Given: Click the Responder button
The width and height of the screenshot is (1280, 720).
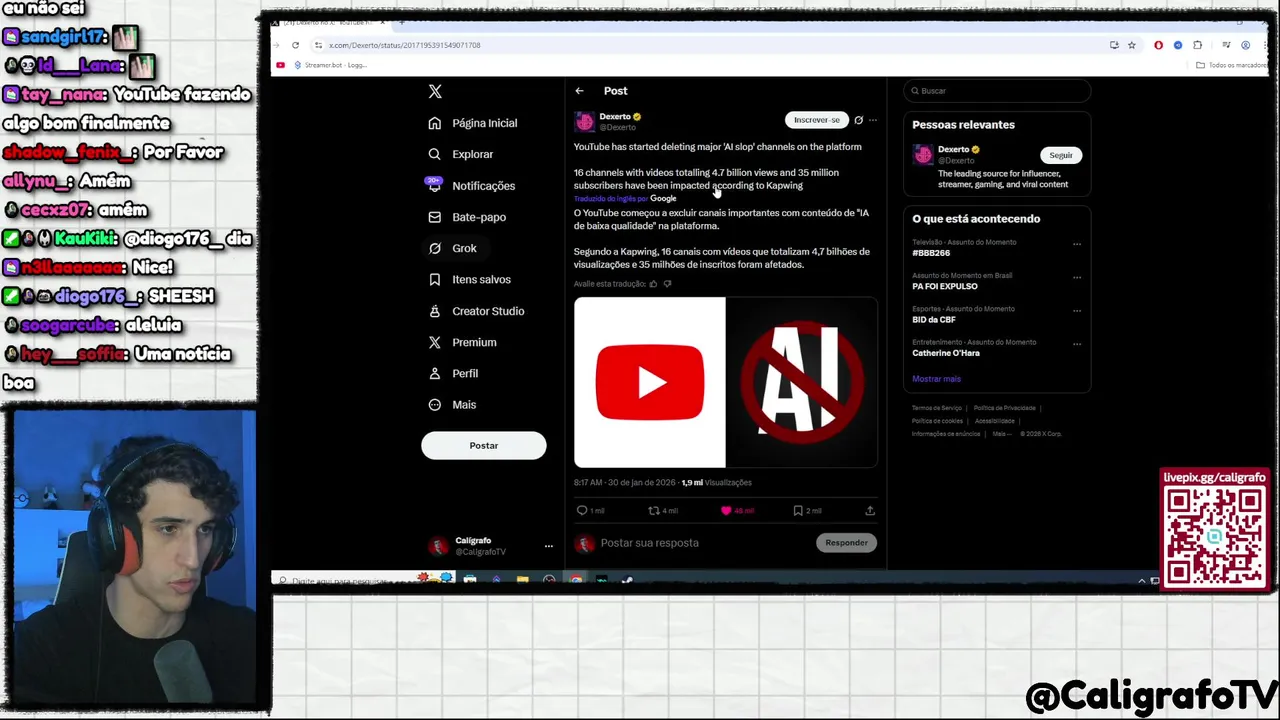Looking at the screenshot, I should pos(846,543).
